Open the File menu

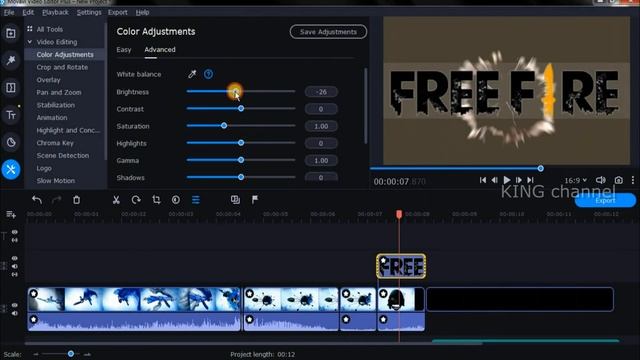click(x=9, y=12)
